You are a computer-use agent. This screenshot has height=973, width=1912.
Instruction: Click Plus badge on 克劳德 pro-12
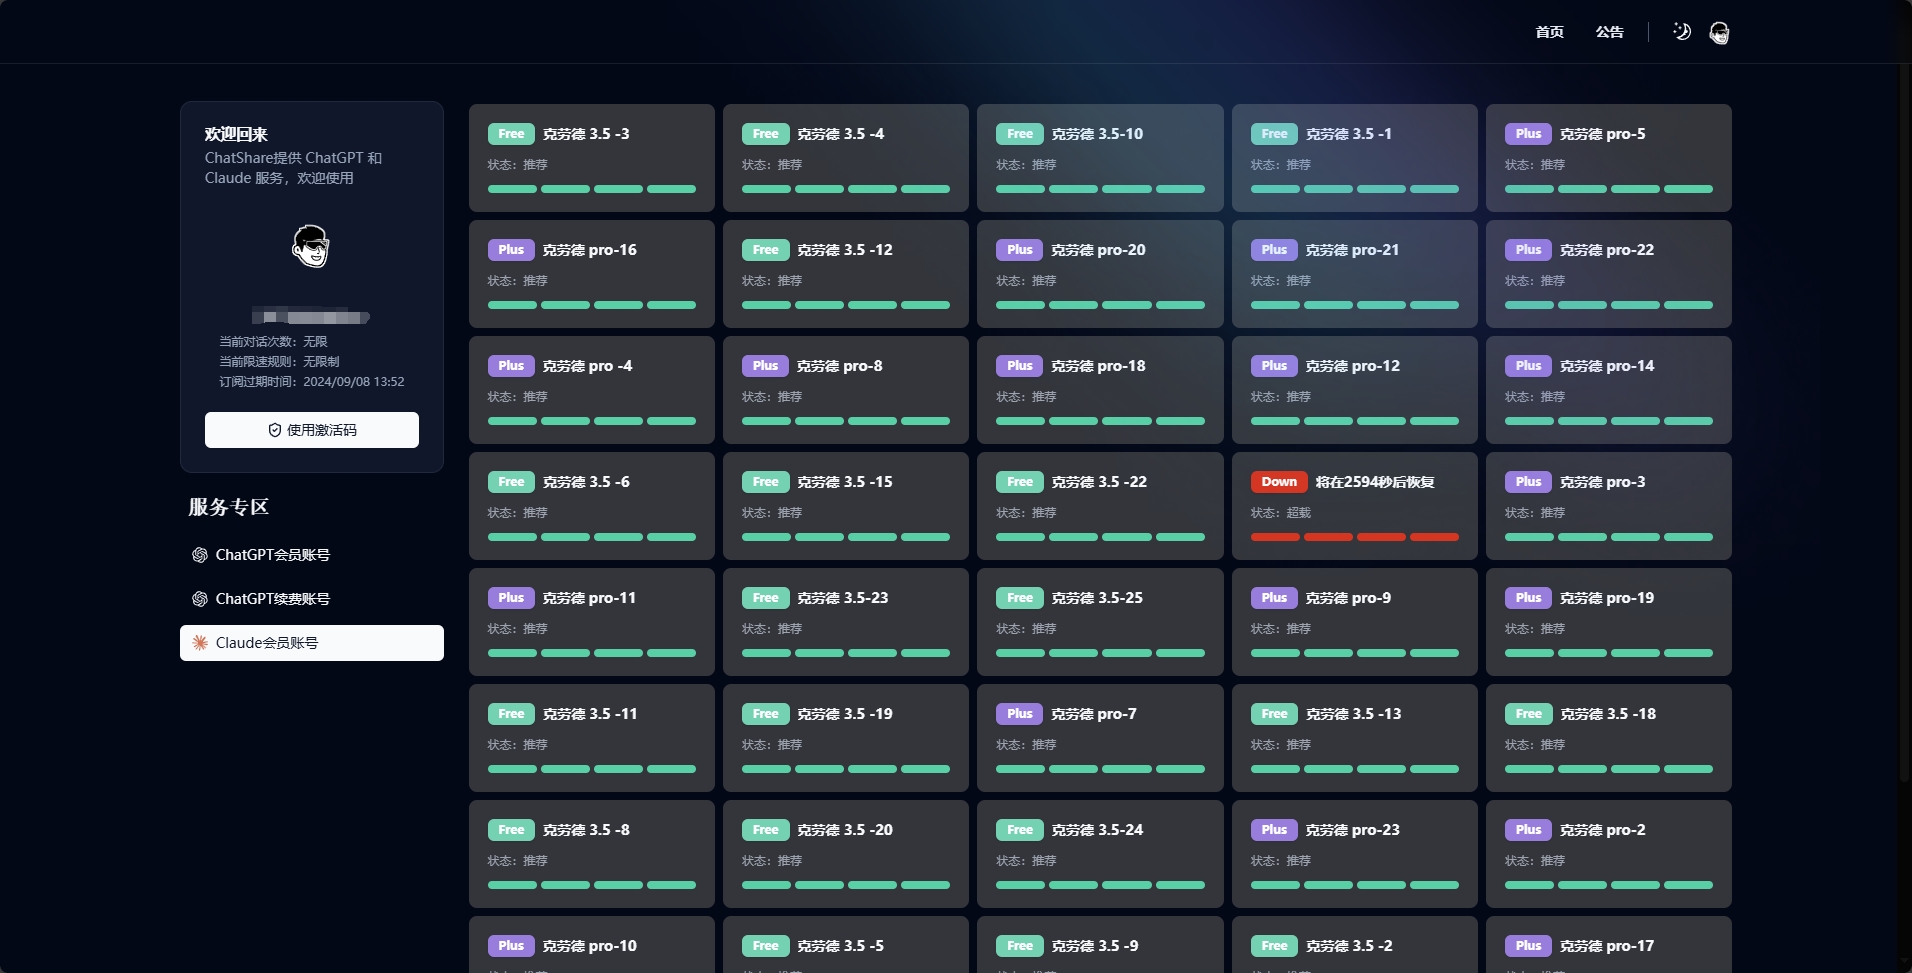pos(1274,366)
